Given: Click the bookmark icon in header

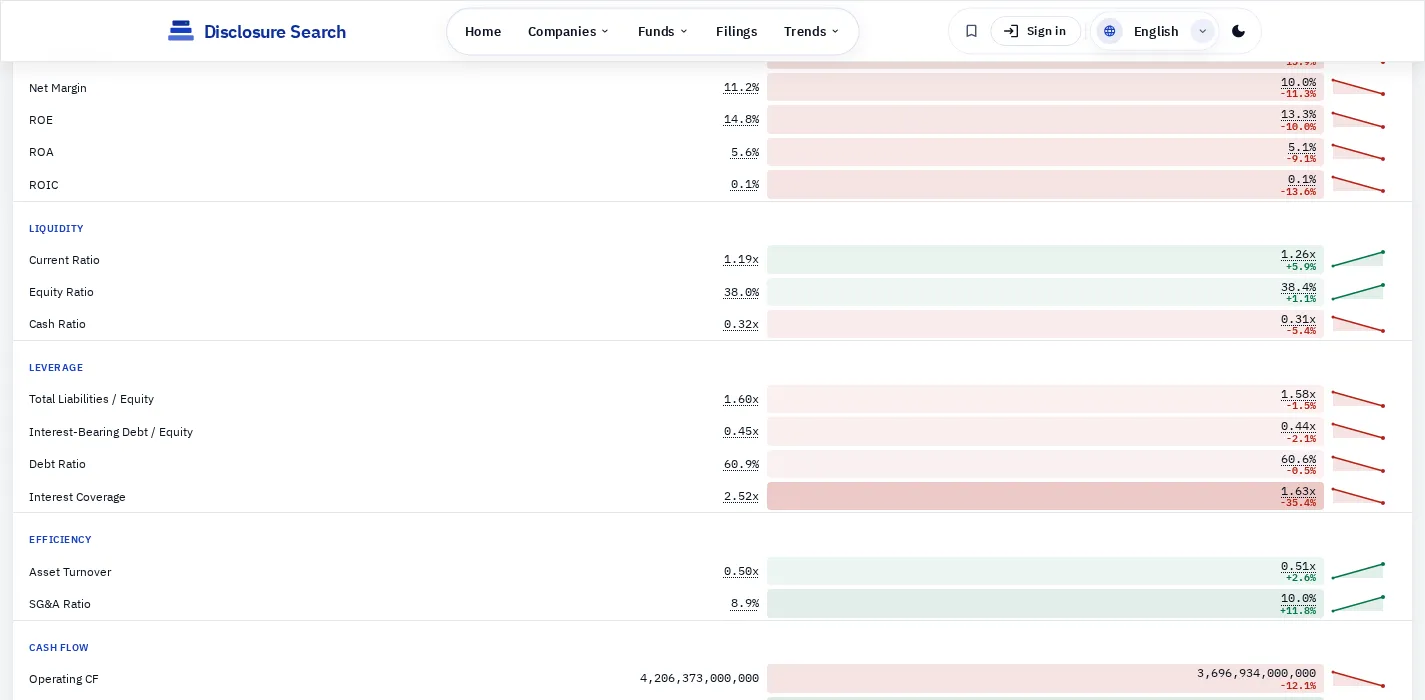Looking at the screenshot, I should 971,31.
